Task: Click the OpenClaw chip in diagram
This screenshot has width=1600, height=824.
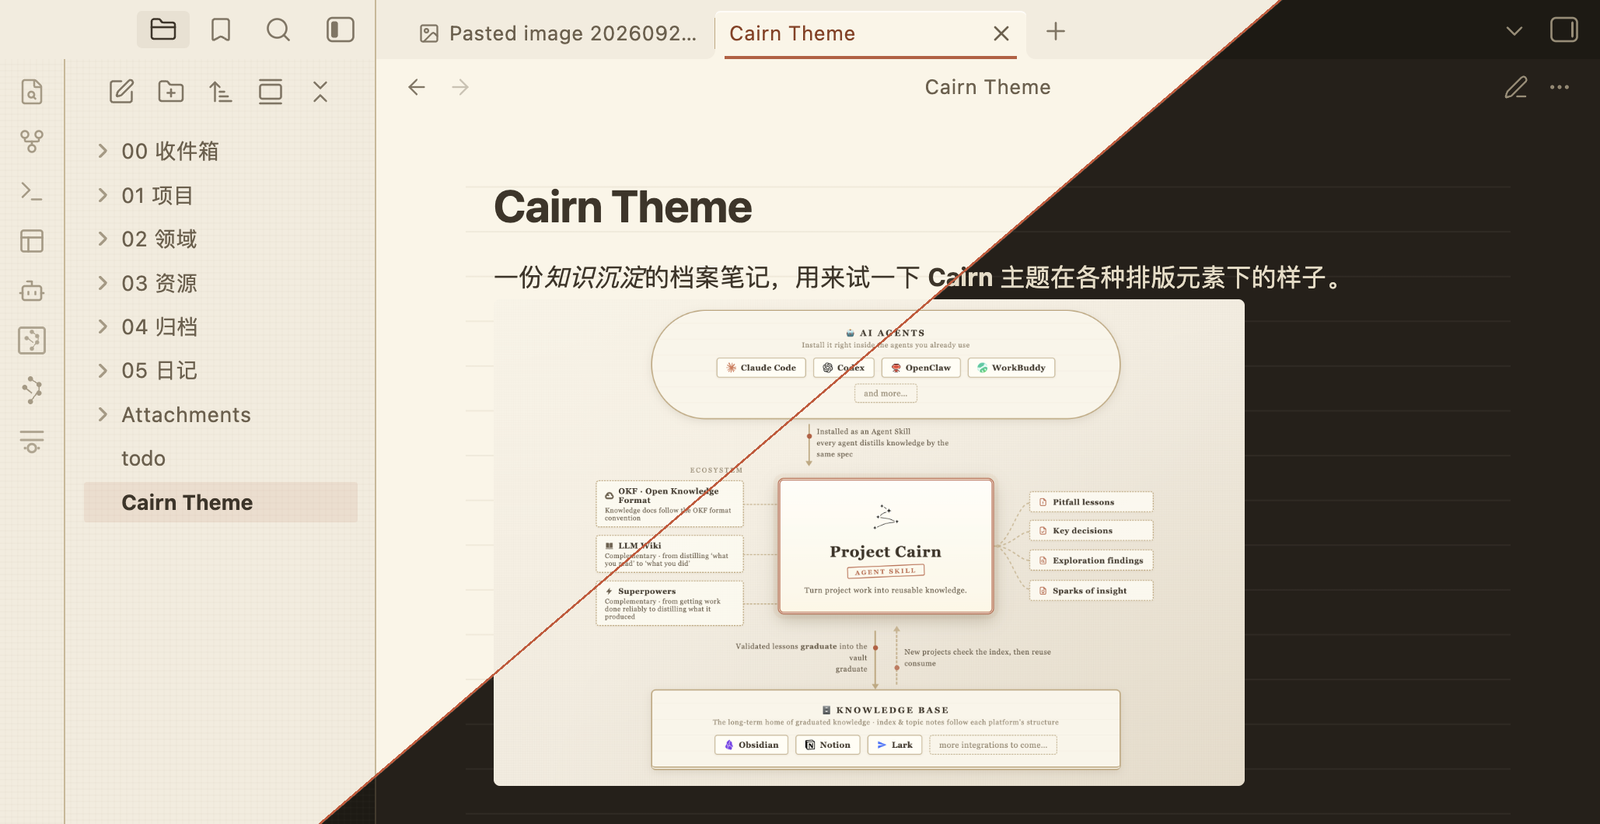Action: coord(921,368)
